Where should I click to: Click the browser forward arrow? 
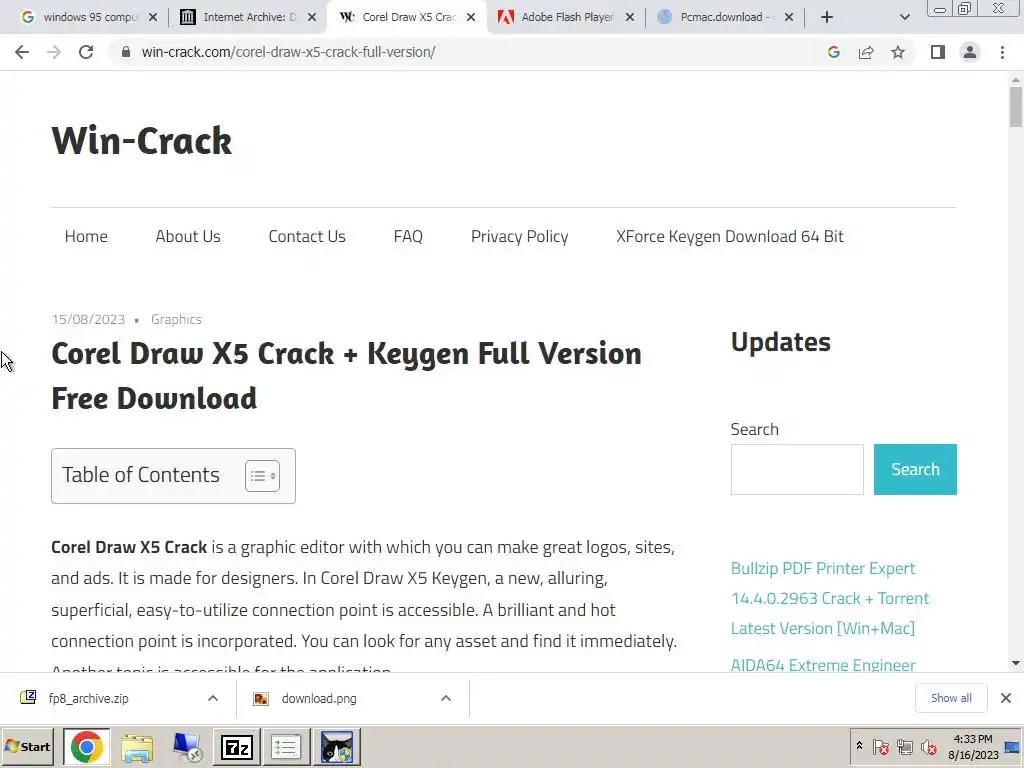[54, 52]
